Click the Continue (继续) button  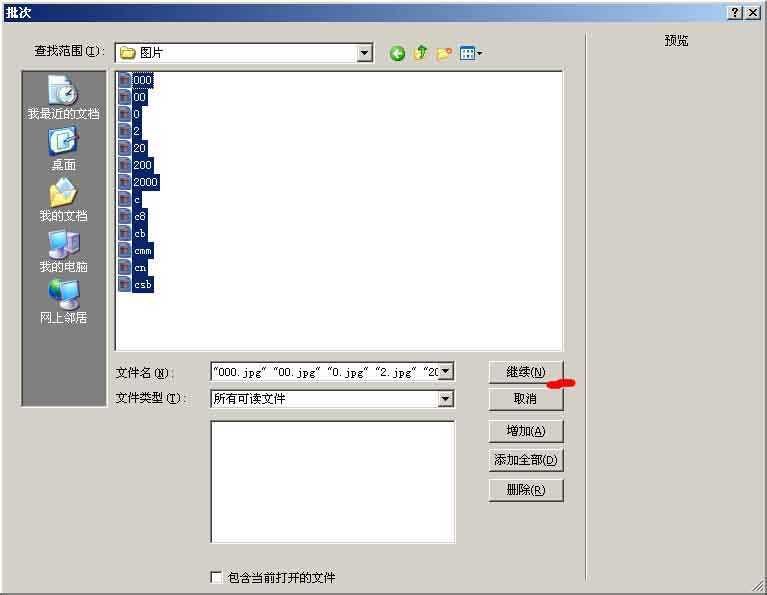pyautogui.click(x=526, y=372)
